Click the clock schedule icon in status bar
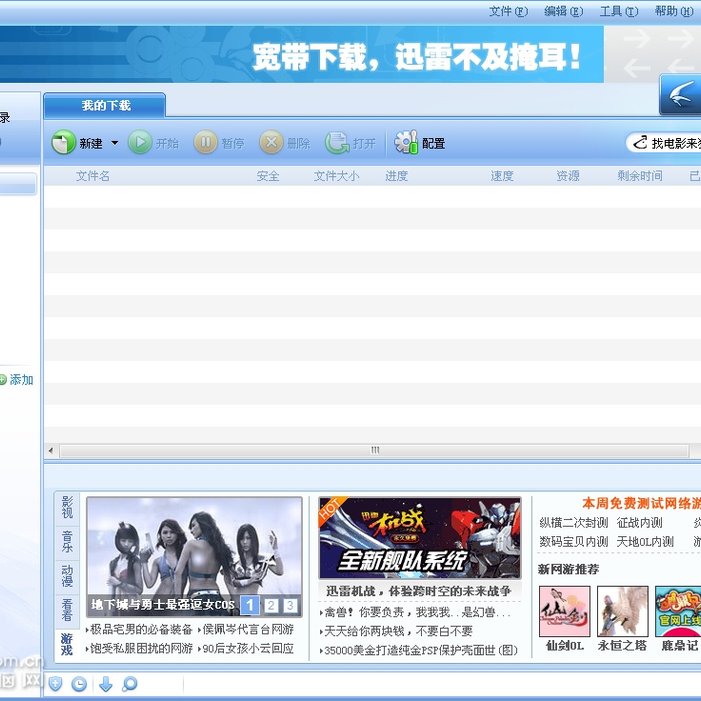Viewport: 701px width, 701px height. pyautogui.click(x=80, y=684)
